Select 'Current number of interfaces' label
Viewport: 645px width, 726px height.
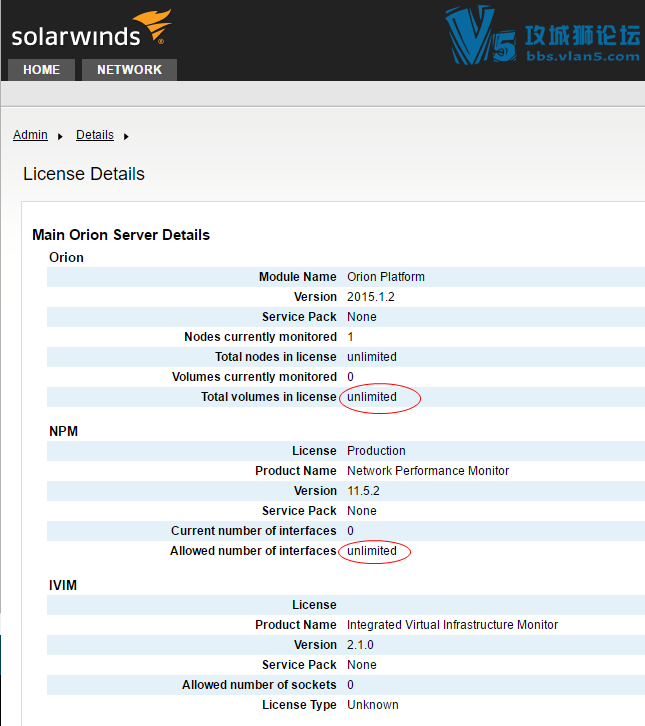254,531
